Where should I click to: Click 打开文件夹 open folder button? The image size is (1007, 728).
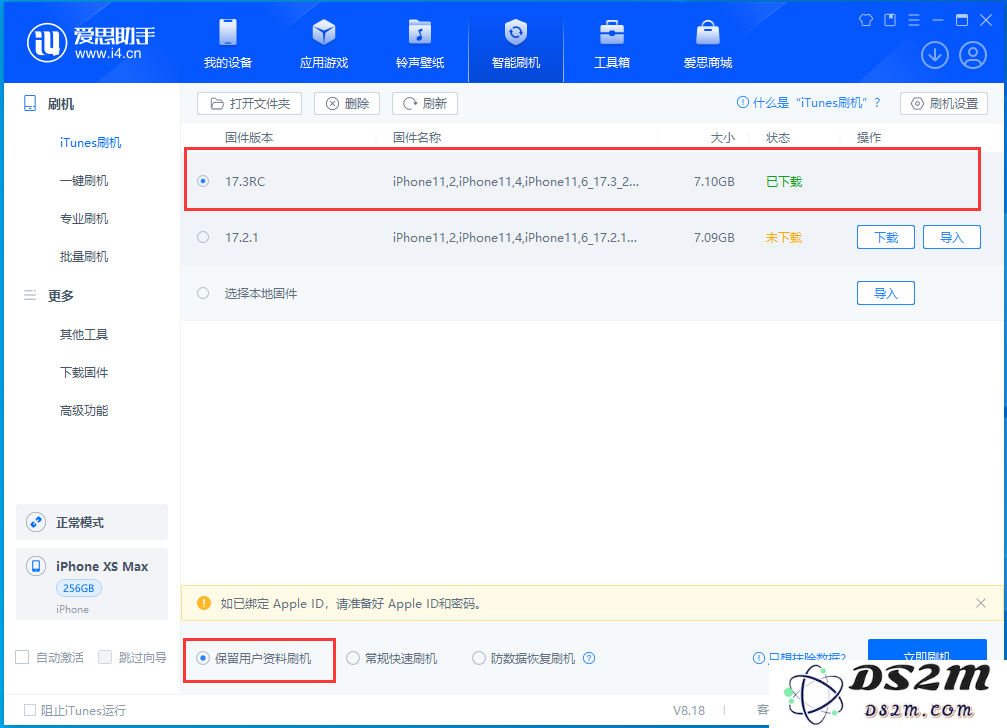pos(249,103)
